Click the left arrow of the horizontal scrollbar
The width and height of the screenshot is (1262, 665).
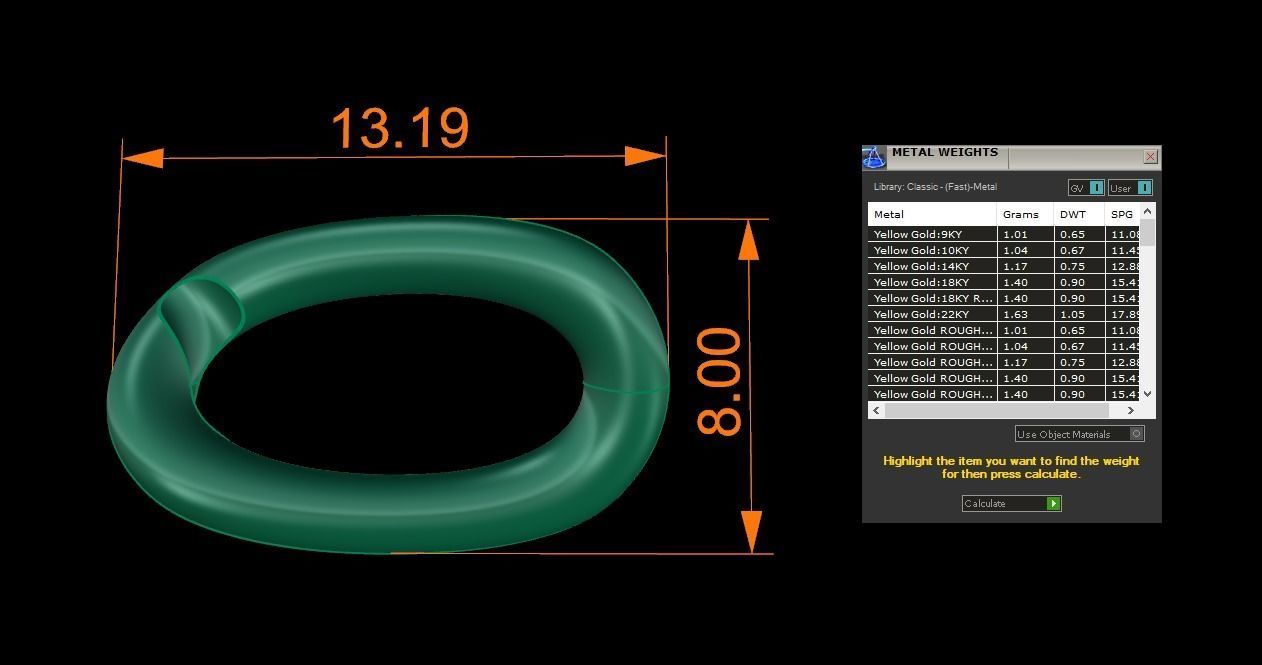(876, 410)
